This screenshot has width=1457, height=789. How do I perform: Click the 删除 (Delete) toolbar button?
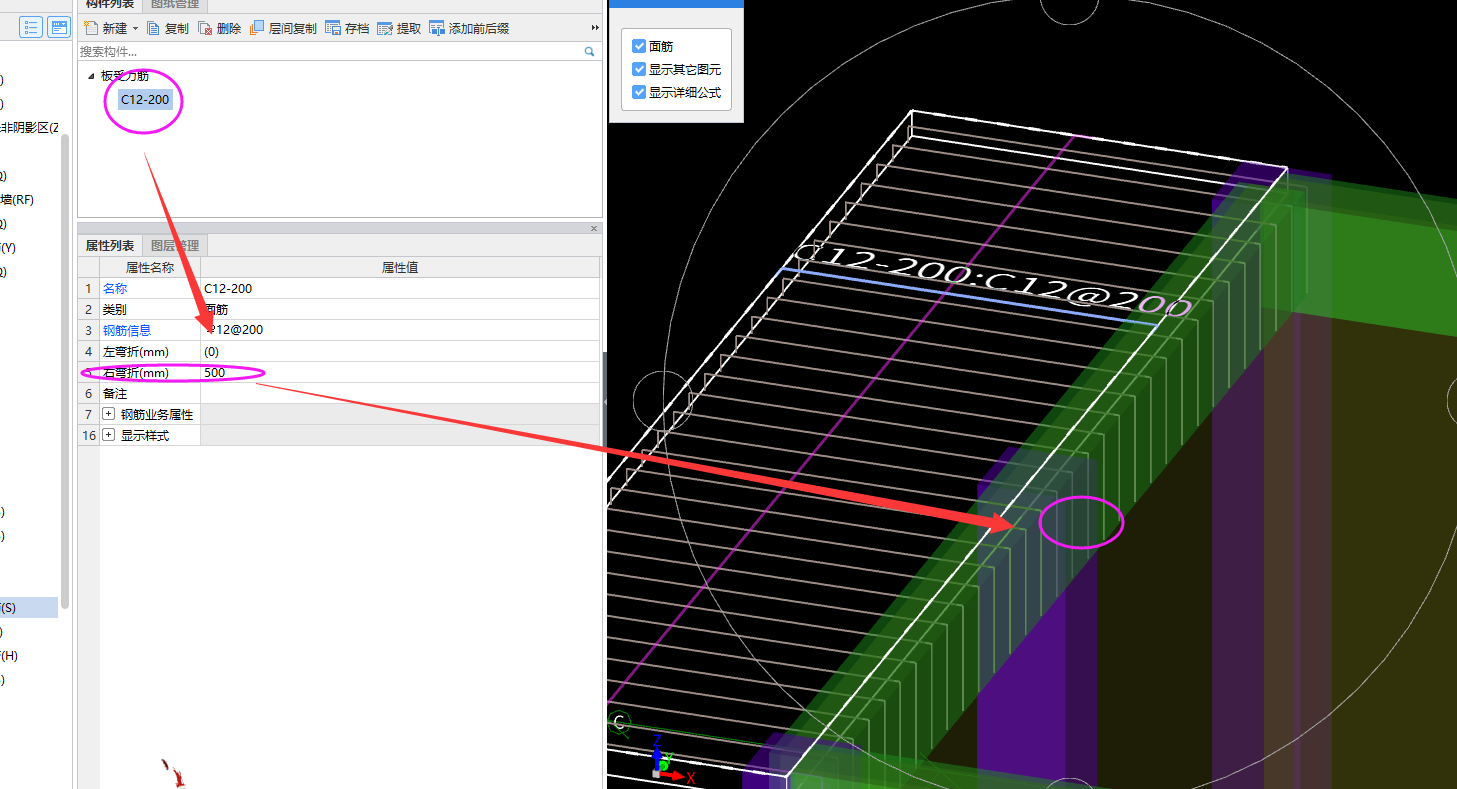coord(220,28)
